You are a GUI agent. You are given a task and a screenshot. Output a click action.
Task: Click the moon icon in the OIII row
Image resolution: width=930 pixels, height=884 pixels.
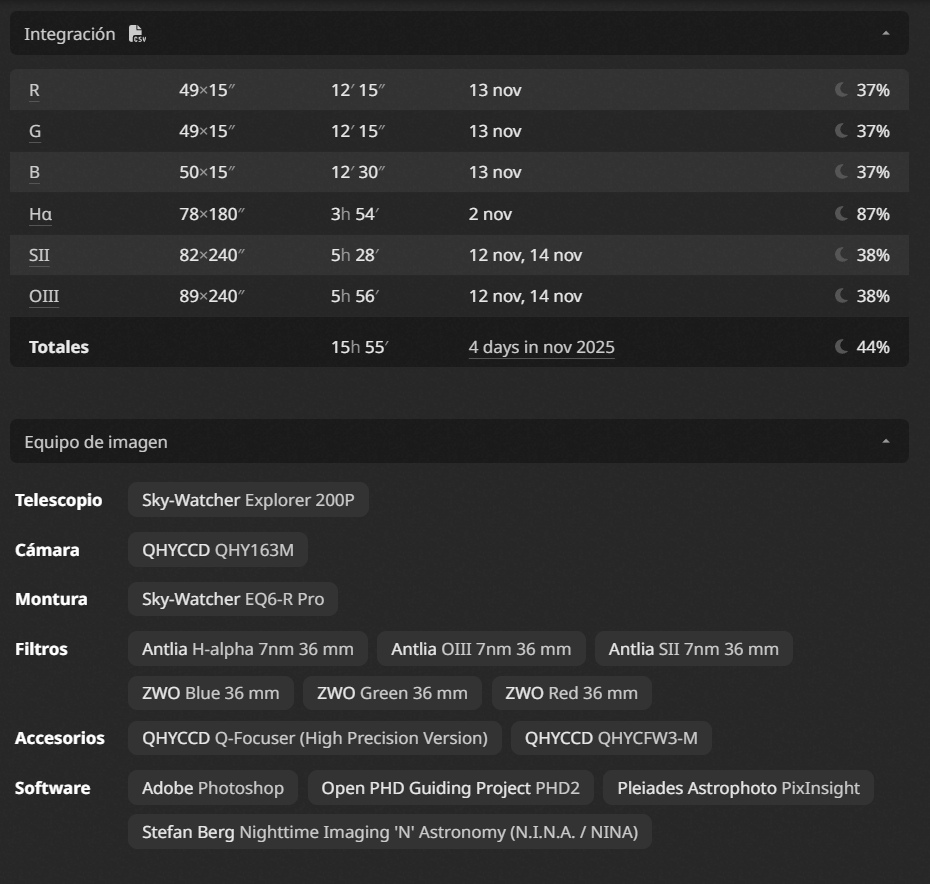tap(841, 295)
